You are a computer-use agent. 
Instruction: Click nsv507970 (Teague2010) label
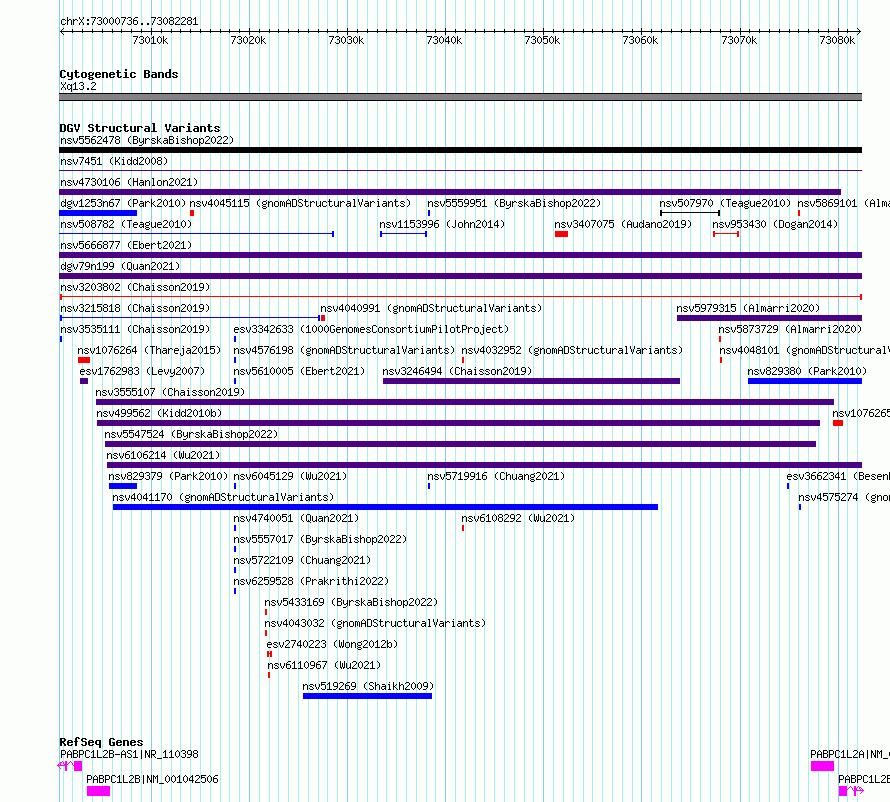click(x=725, y=203)
